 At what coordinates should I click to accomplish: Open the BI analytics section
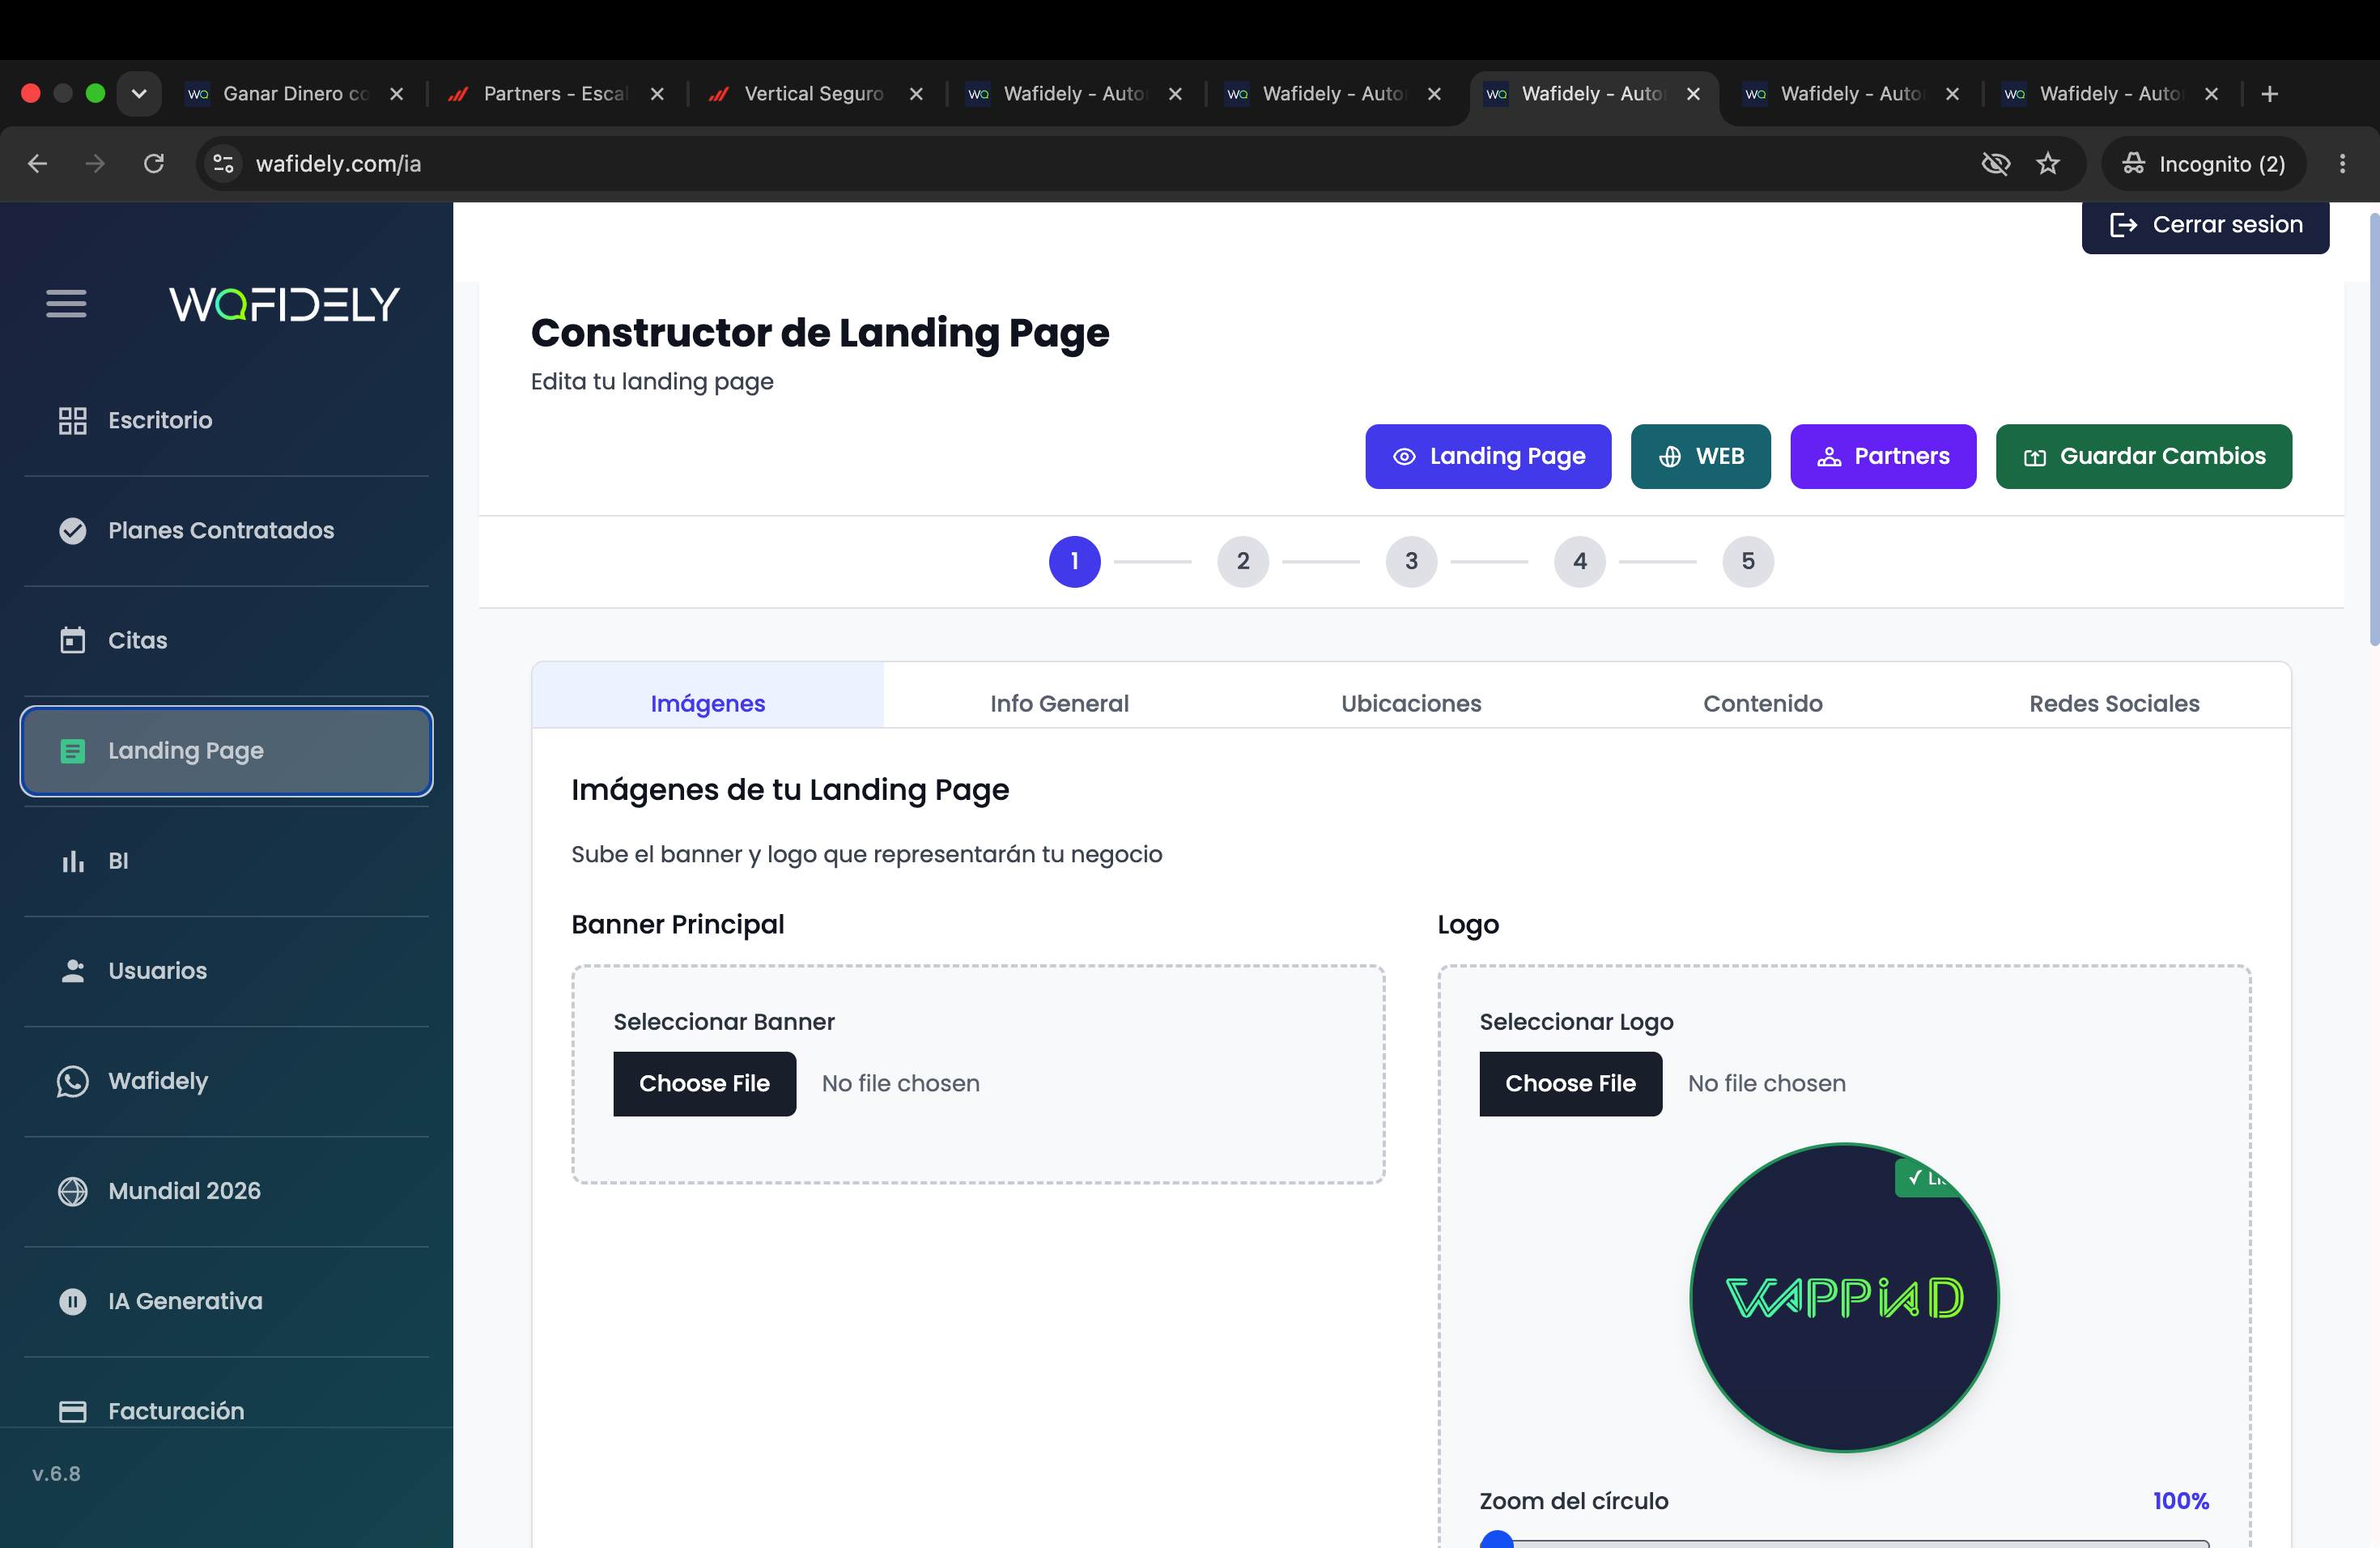pos(226,861)
